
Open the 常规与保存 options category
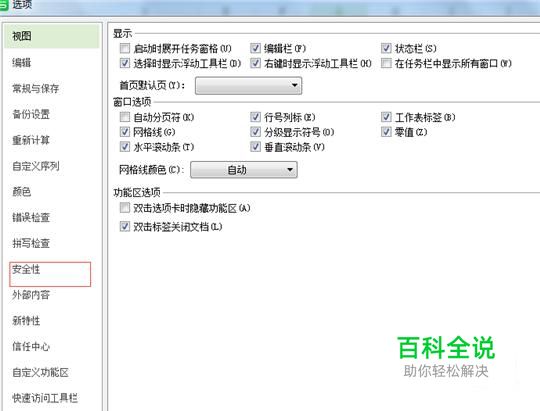pyautogui.click(x=35, y=89)
